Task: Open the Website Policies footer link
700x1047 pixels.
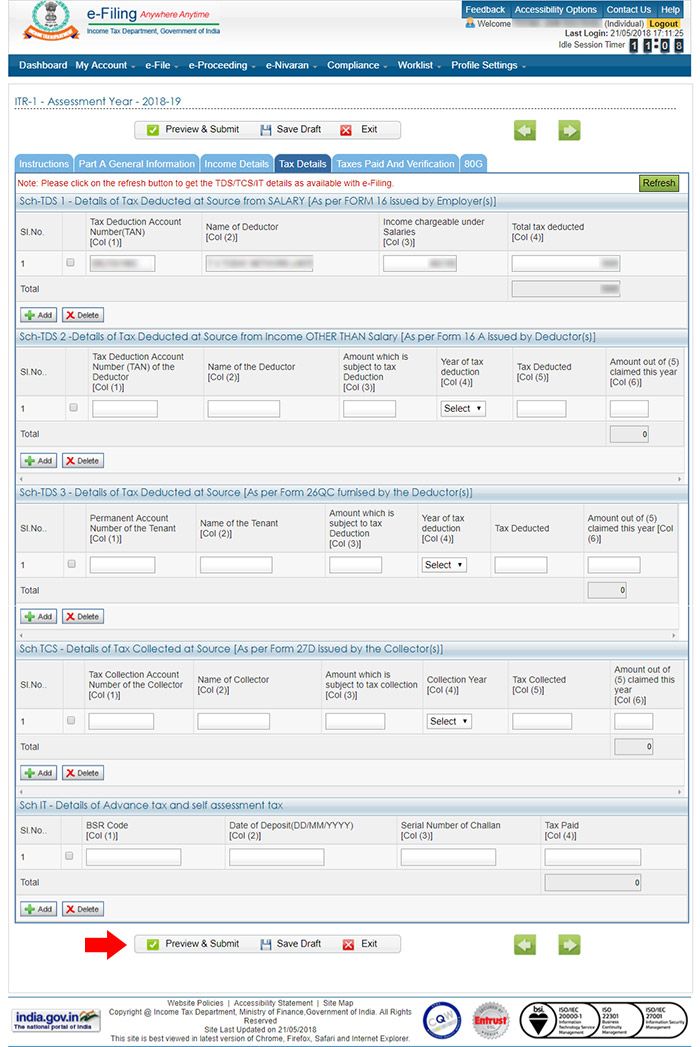Action: click(x=195, y=1003)
